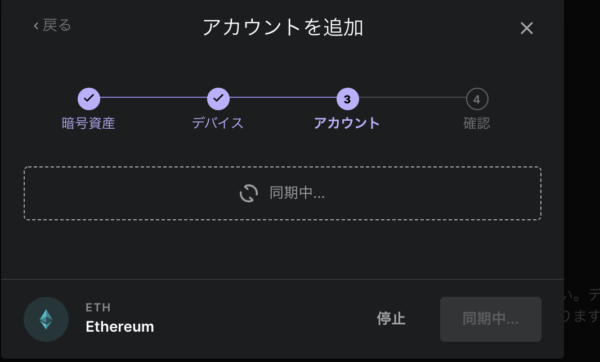Click progress line between デバイス and アカウント
The image size is (600, 362).
click(283, 98)
